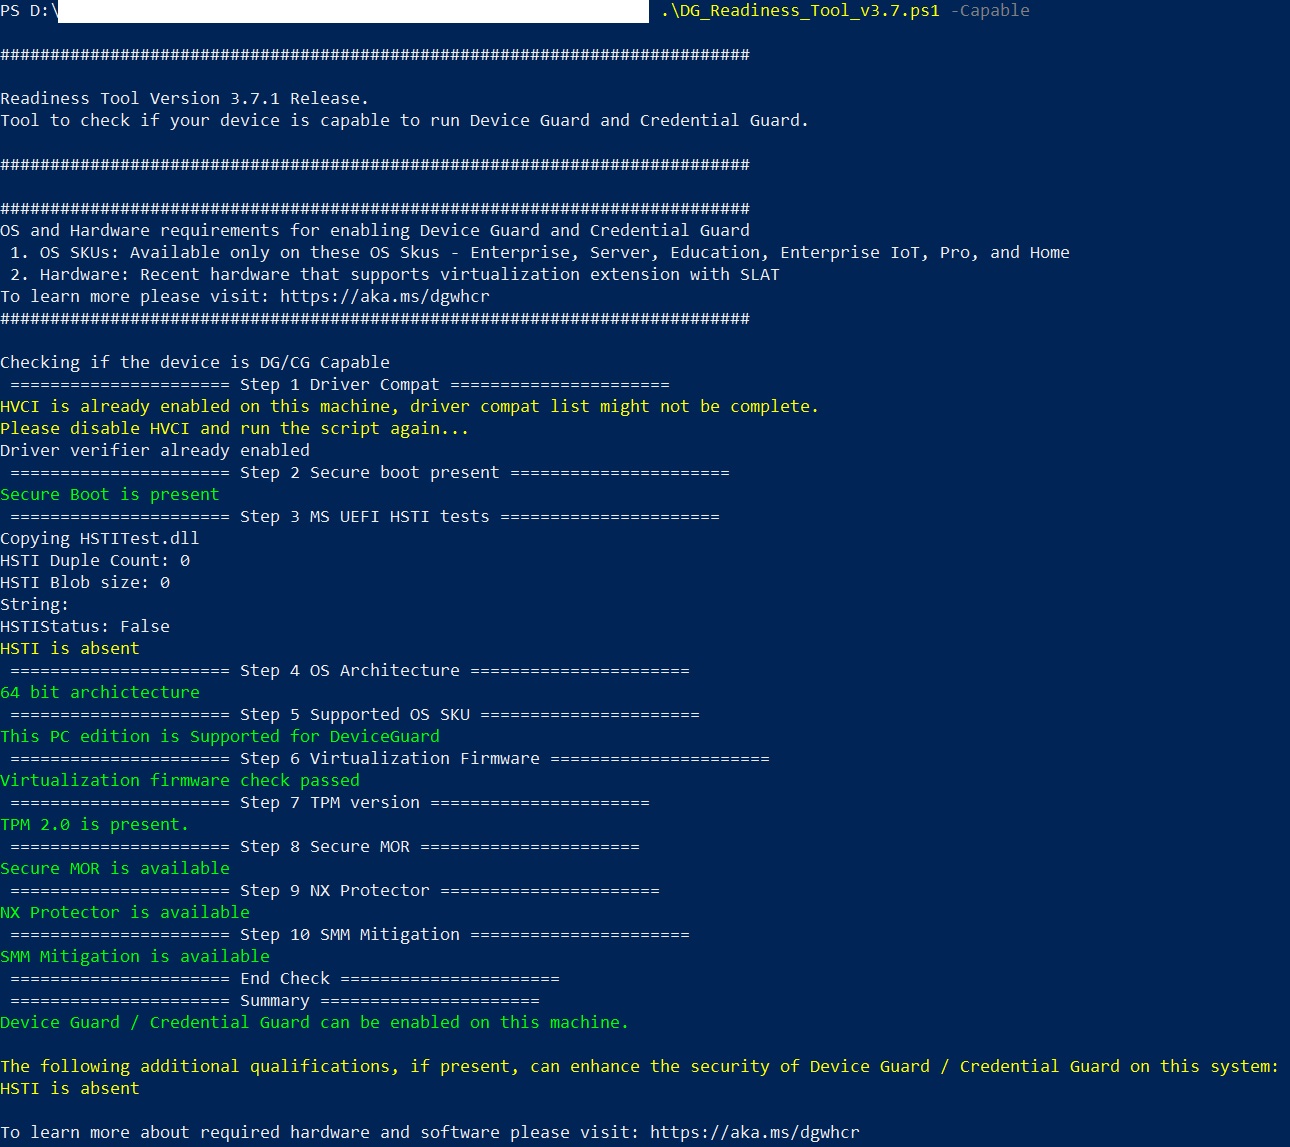Click 'HSTI is absent' in the summary
The width and height of the screenshot is (1290, 1147).
(70, 1088)
